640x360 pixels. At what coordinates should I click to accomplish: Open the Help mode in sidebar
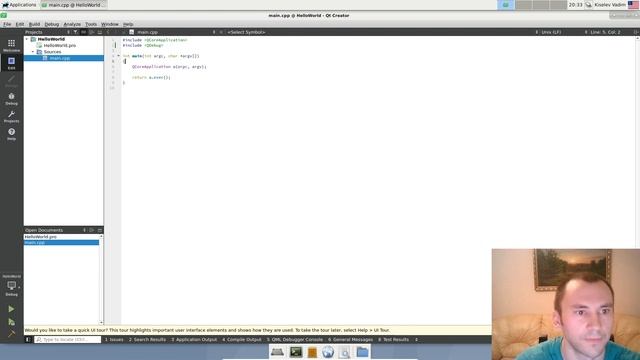pyautogui.click(x=11, y=134)
